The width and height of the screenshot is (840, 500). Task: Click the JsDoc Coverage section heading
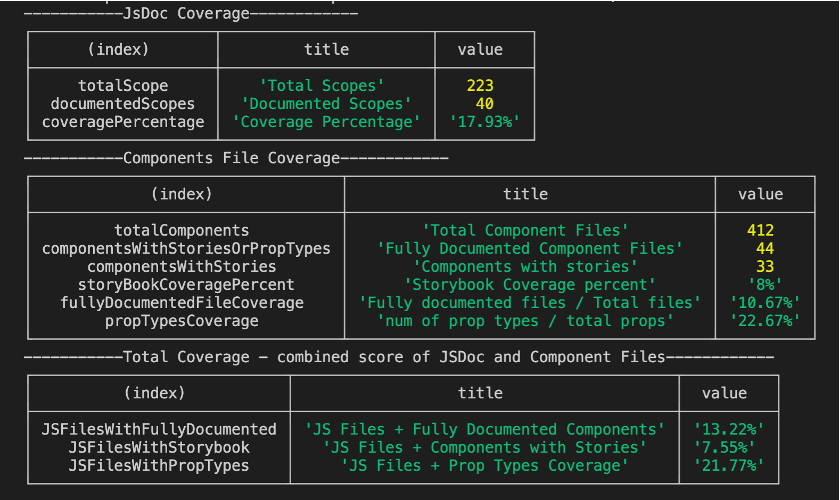click(190, 14)
